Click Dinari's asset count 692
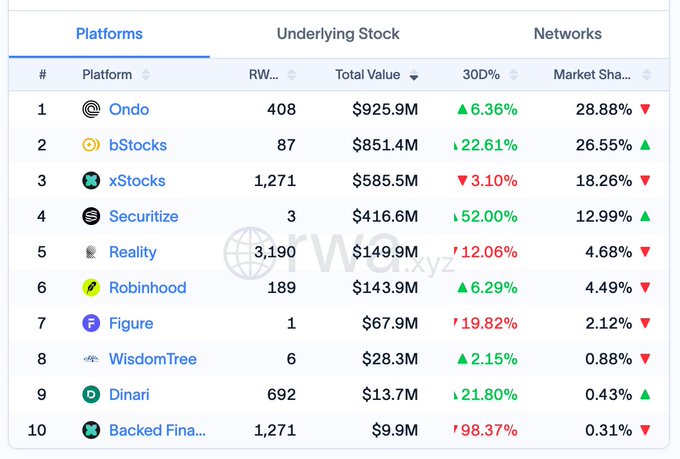Image resolution: width=680 pixels, height=459 pixels. point(281,394)
